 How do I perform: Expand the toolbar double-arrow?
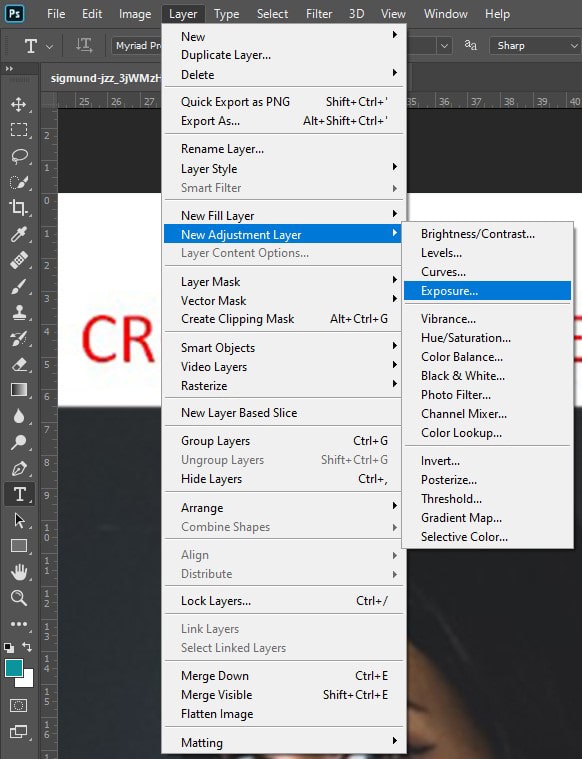[9, 69]
